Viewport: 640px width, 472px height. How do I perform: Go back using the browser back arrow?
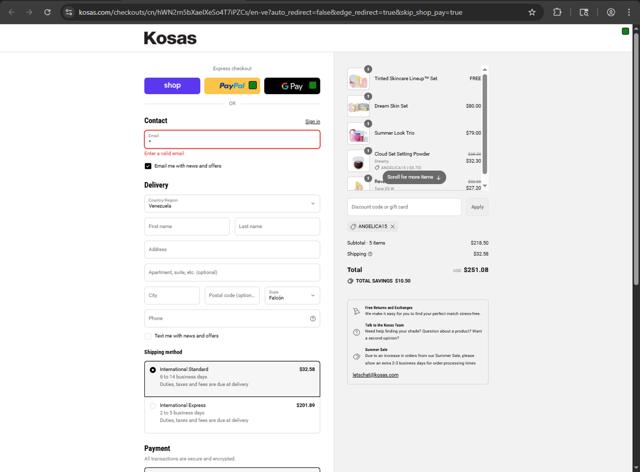(11, 12)
